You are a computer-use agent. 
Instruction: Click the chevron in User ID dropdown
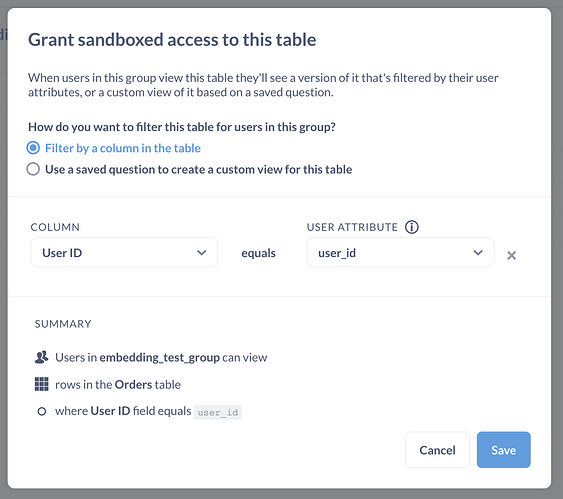coord(202,253)
